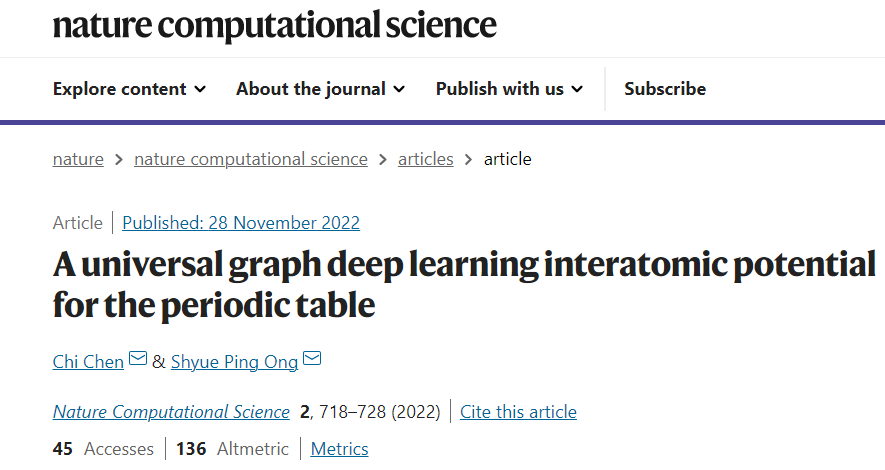Open the articles breadcrumb link
This screenshot has height=470, width=885.
click(426, 160)
